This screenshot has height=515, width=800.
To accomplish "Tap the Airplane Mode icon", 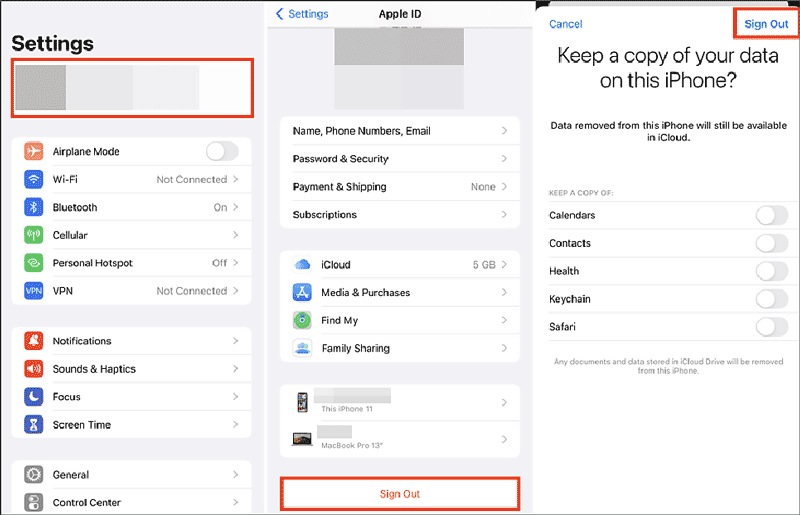I will (x=34, y=151).
